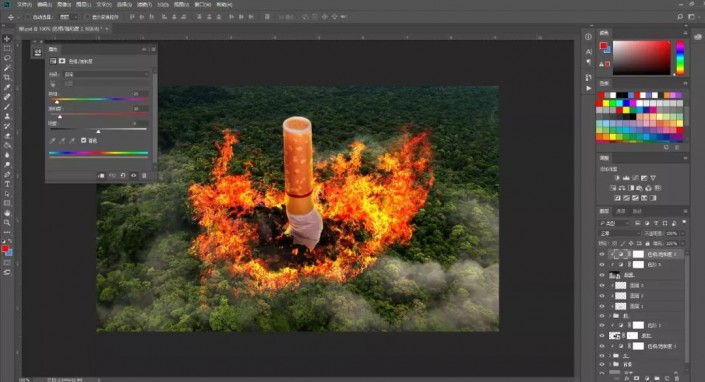The image size is (705, 382).
Task: Select the Horizontal Type tool
Action: [x=7, y=184]
